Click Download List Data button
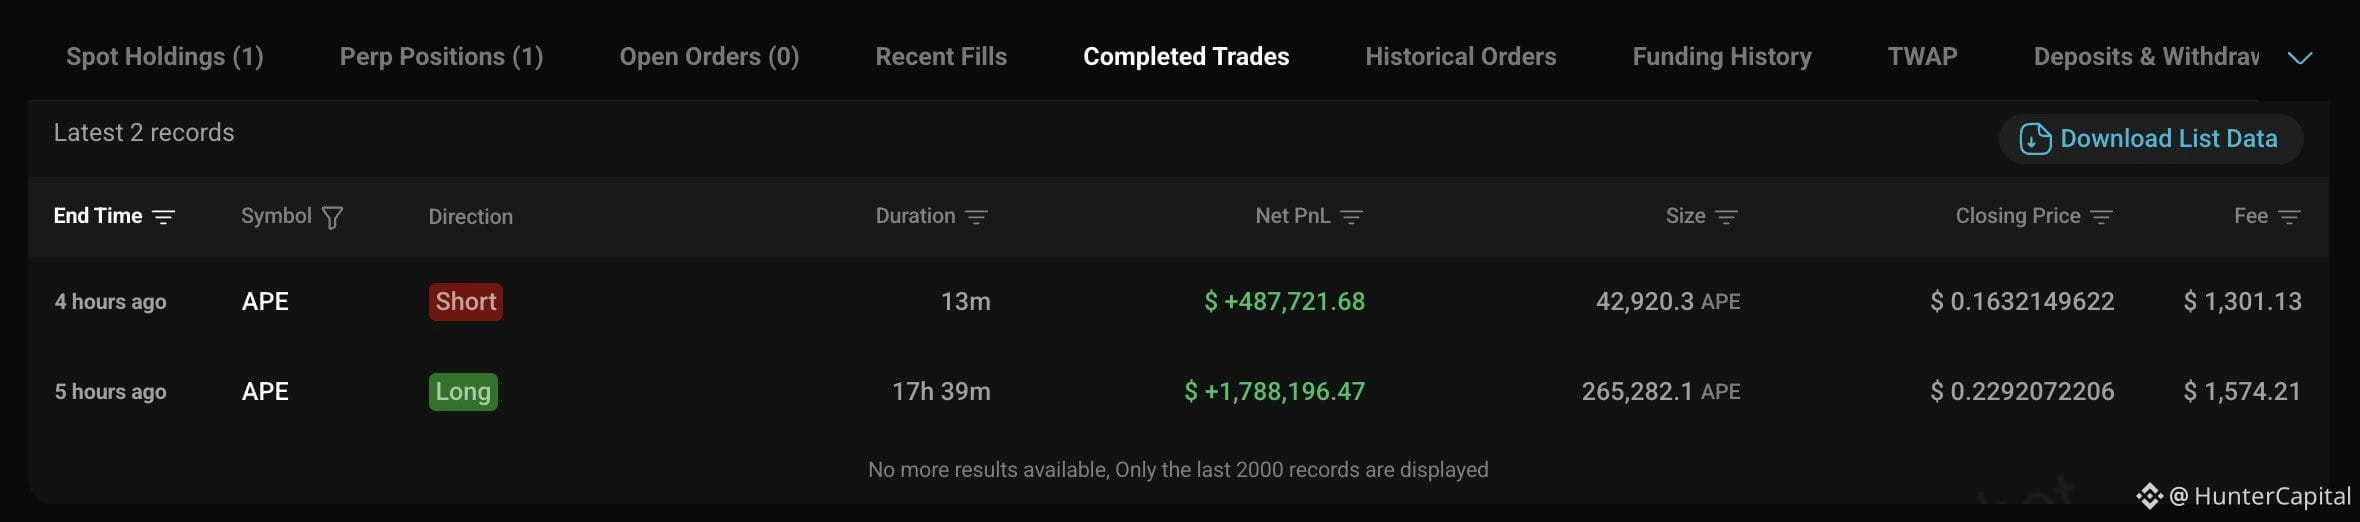Image resolution: width=2360 pixels, height=522 pixels. pos(2151,139)
